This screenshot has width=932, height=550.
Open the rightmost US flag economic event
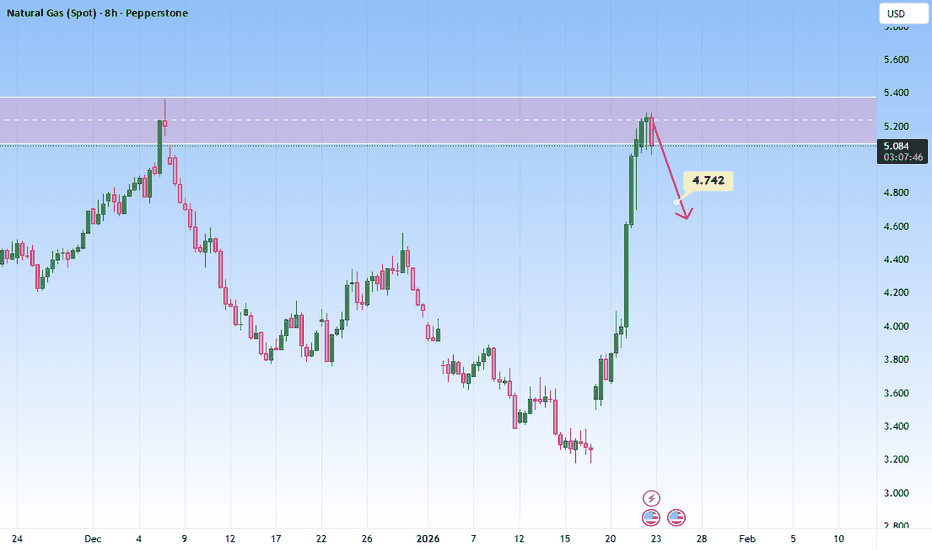[x=676, y=517]
